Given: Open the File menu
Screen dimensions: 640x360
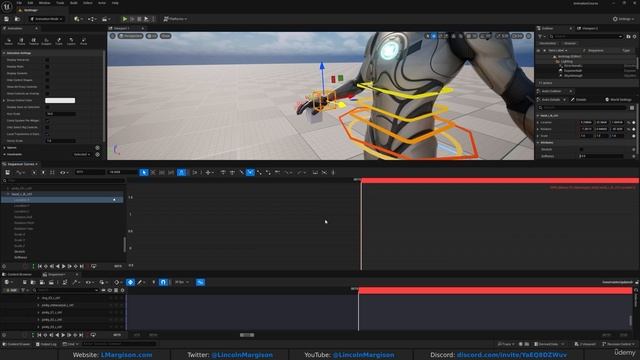Looking at the screenshot, I should [19, 3].
